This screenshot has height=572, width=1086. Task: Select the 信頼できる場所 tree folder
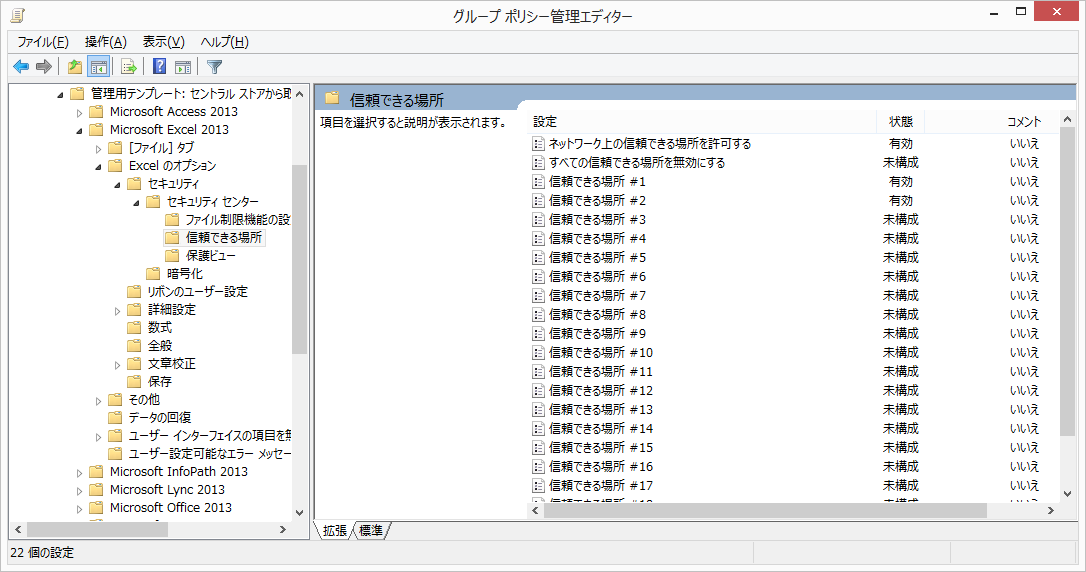click(223, 238)
